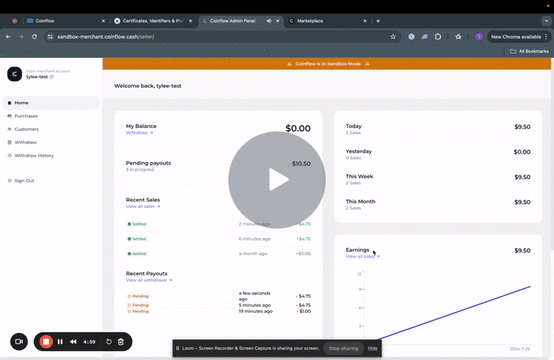Reload the page with the refresh icon
The image size is (554, 360).
click(34, 37)
